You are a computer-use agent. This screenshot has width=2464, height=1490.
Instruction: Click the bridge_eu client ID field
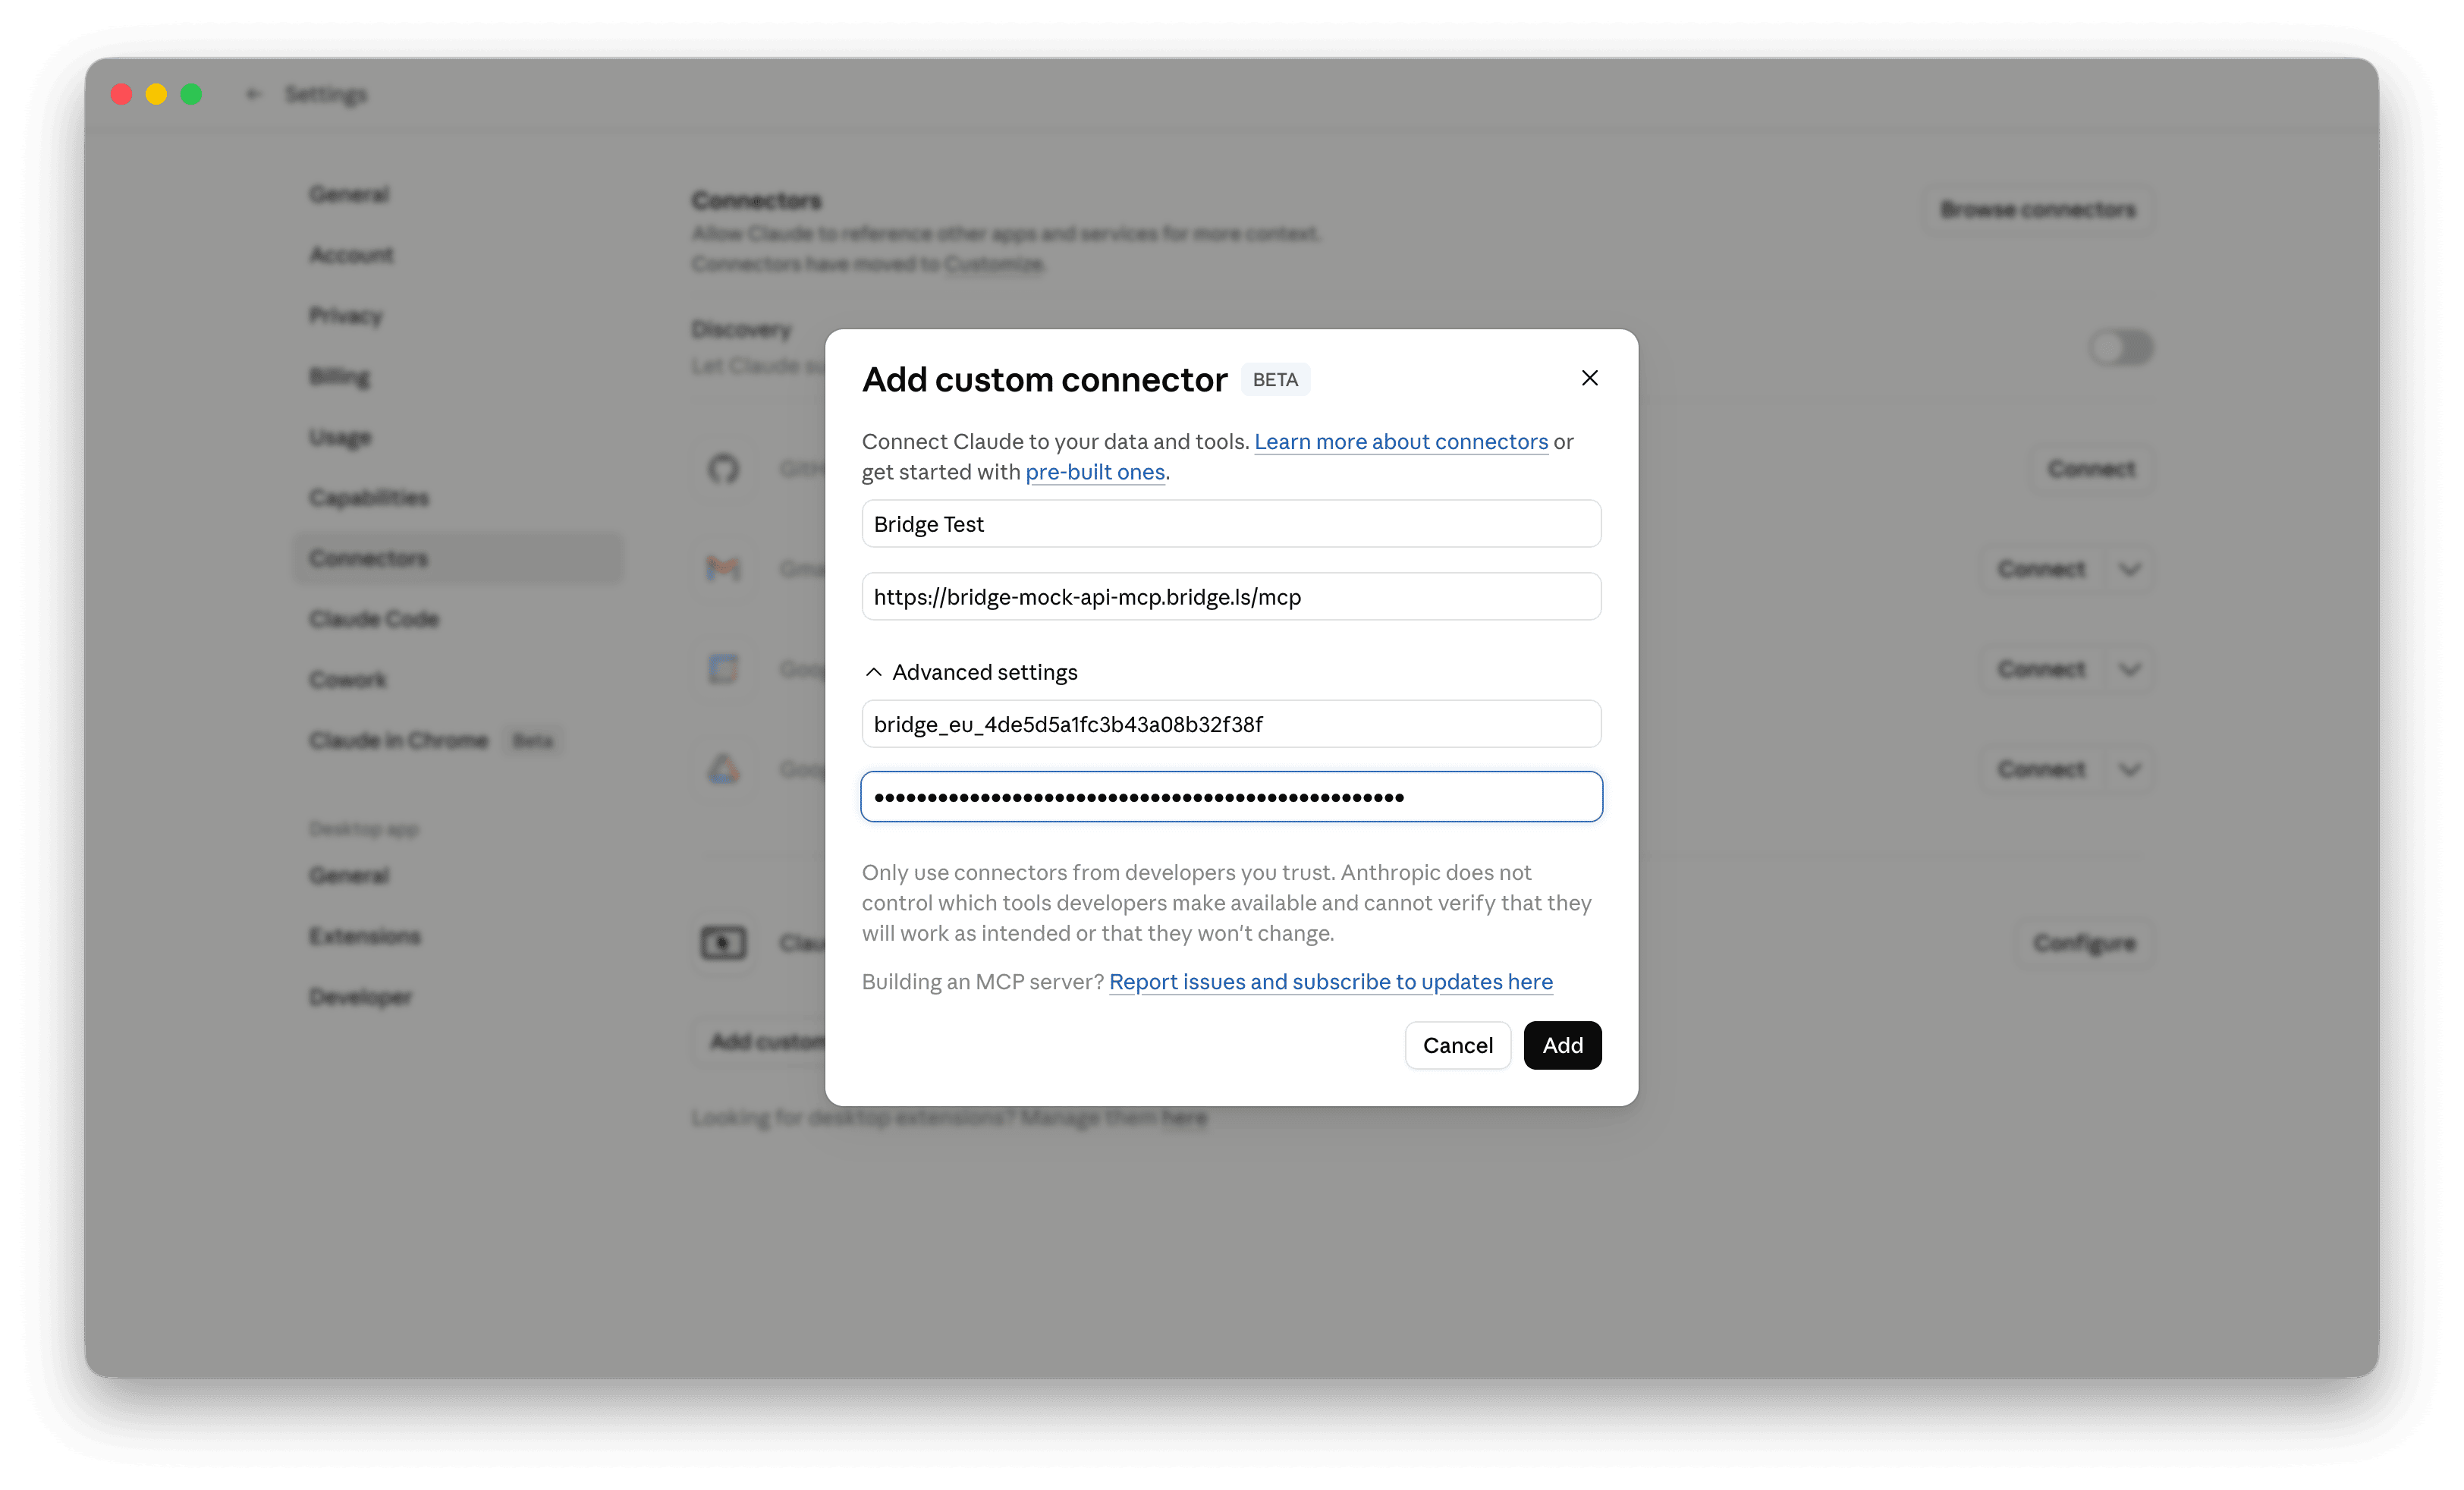(x=1231, y=724)
